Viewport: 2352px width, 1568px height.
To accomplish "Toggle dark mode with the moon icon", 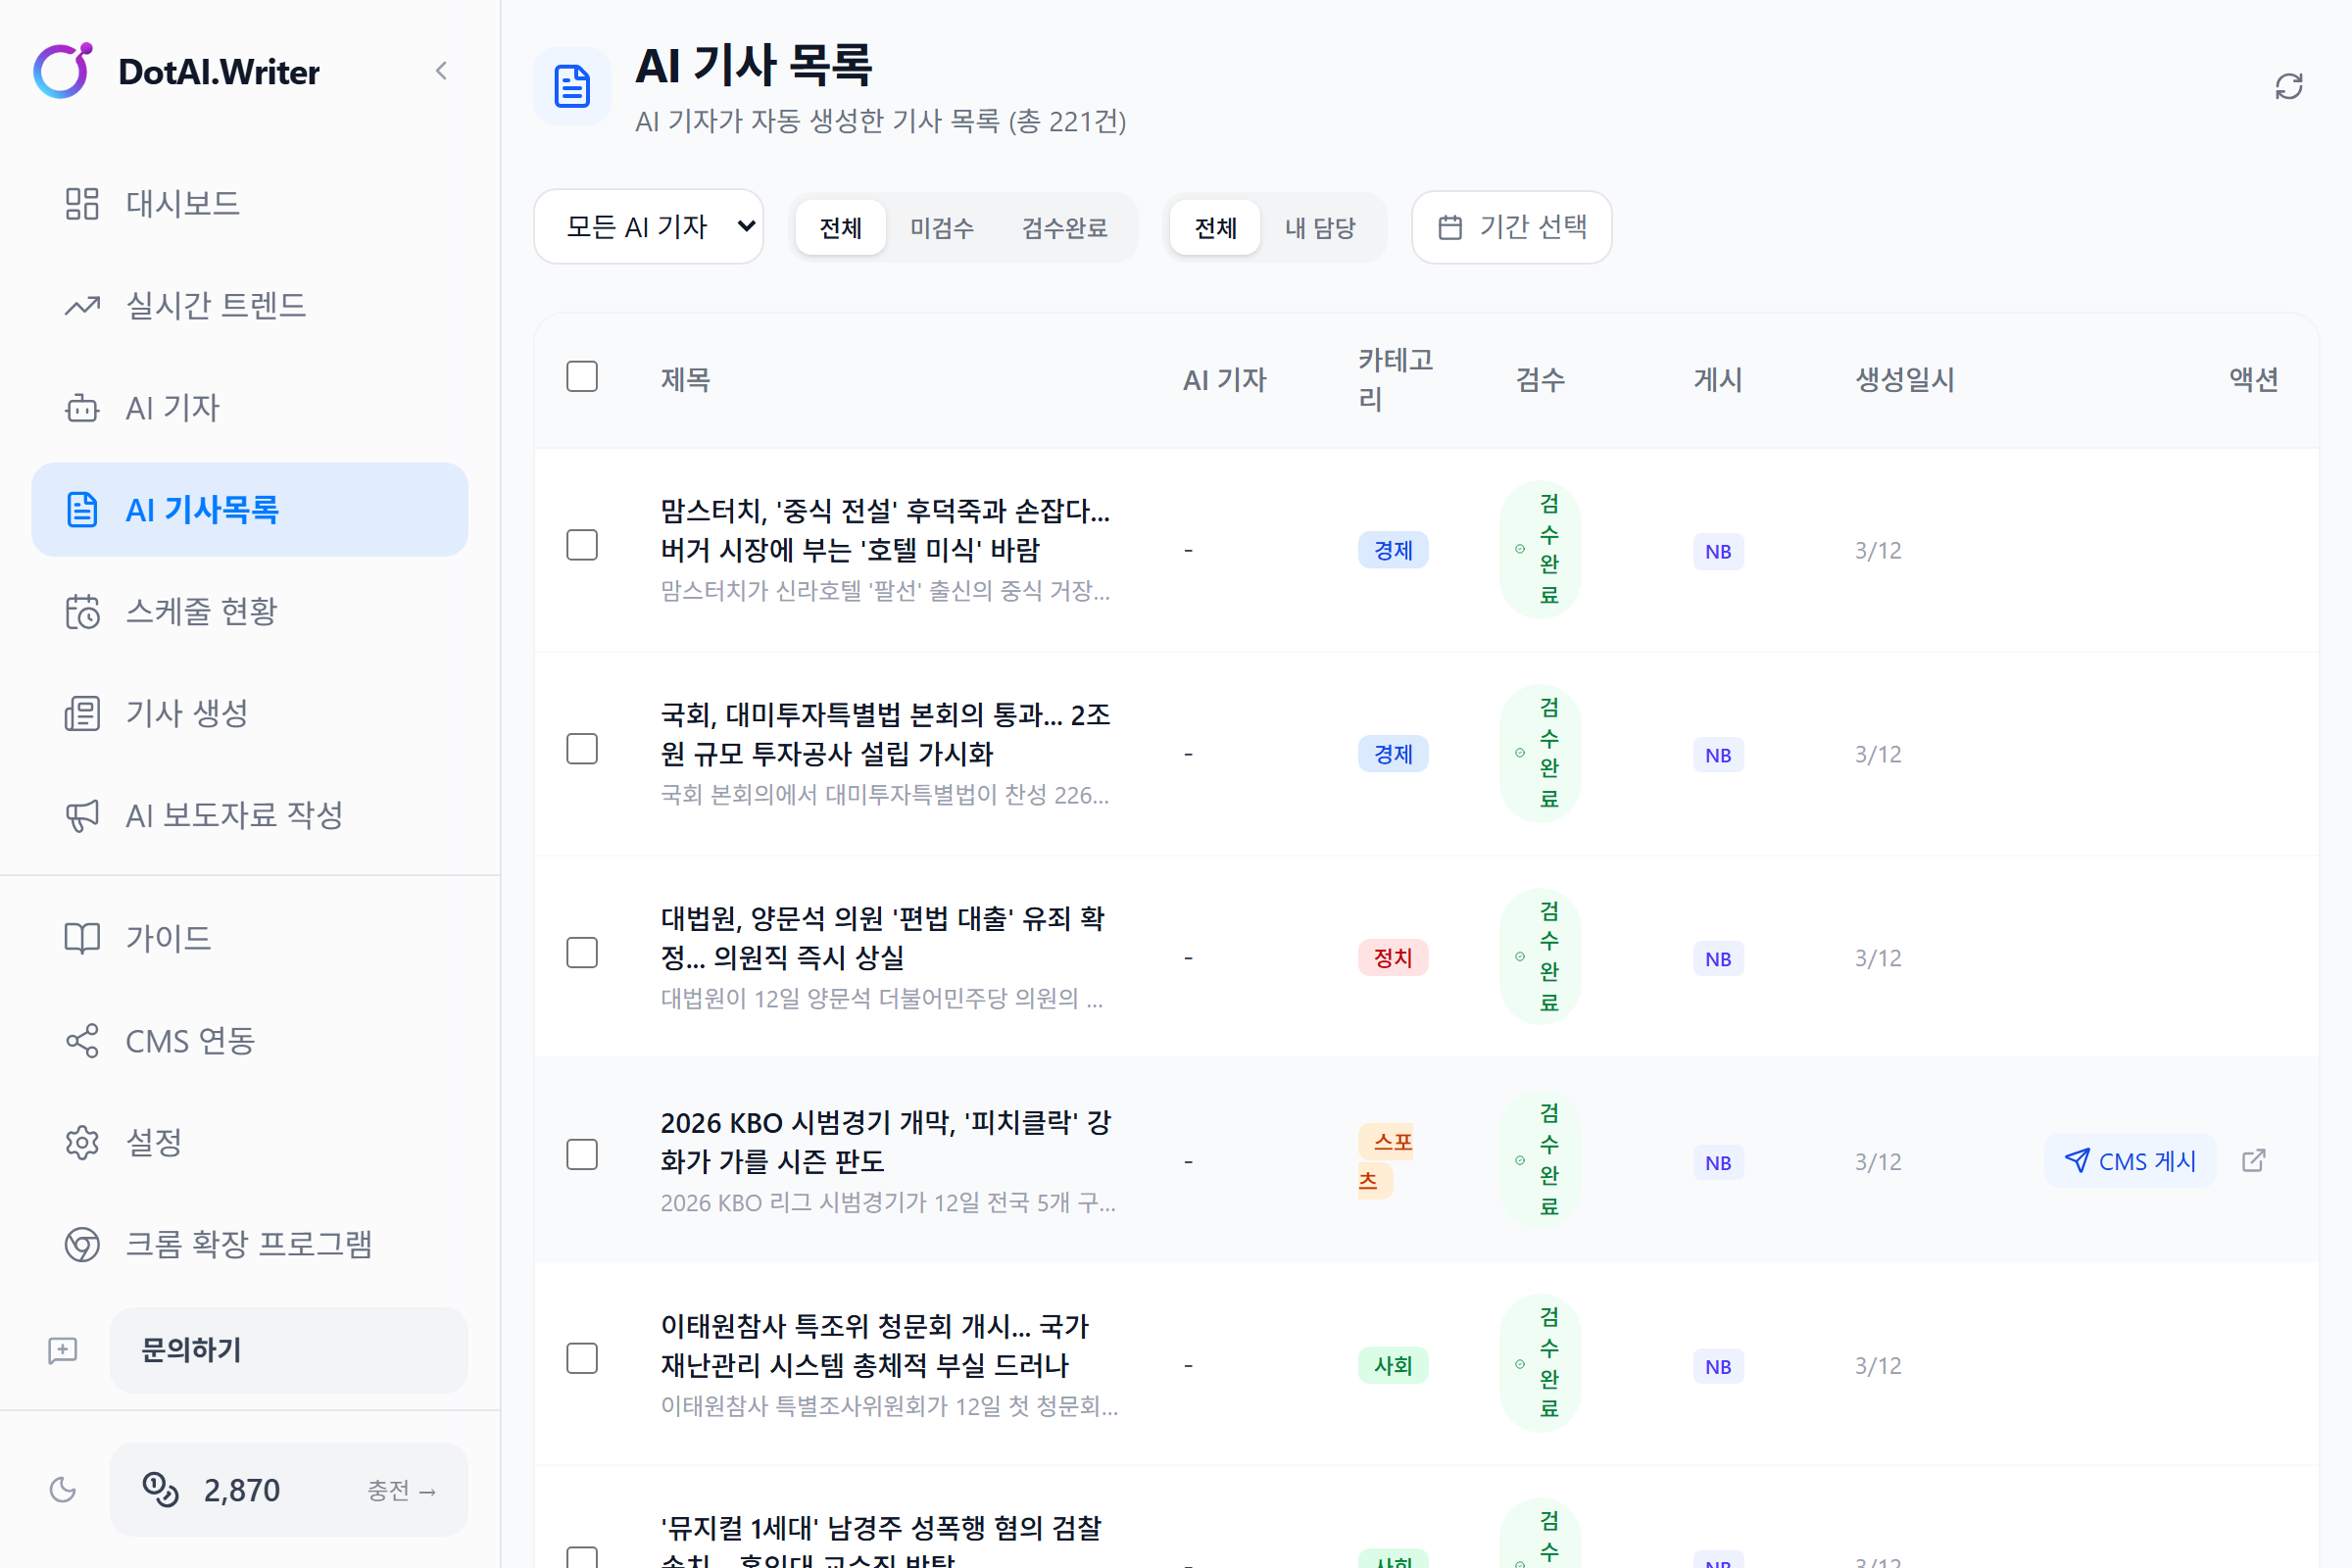I will [63, 1490].
